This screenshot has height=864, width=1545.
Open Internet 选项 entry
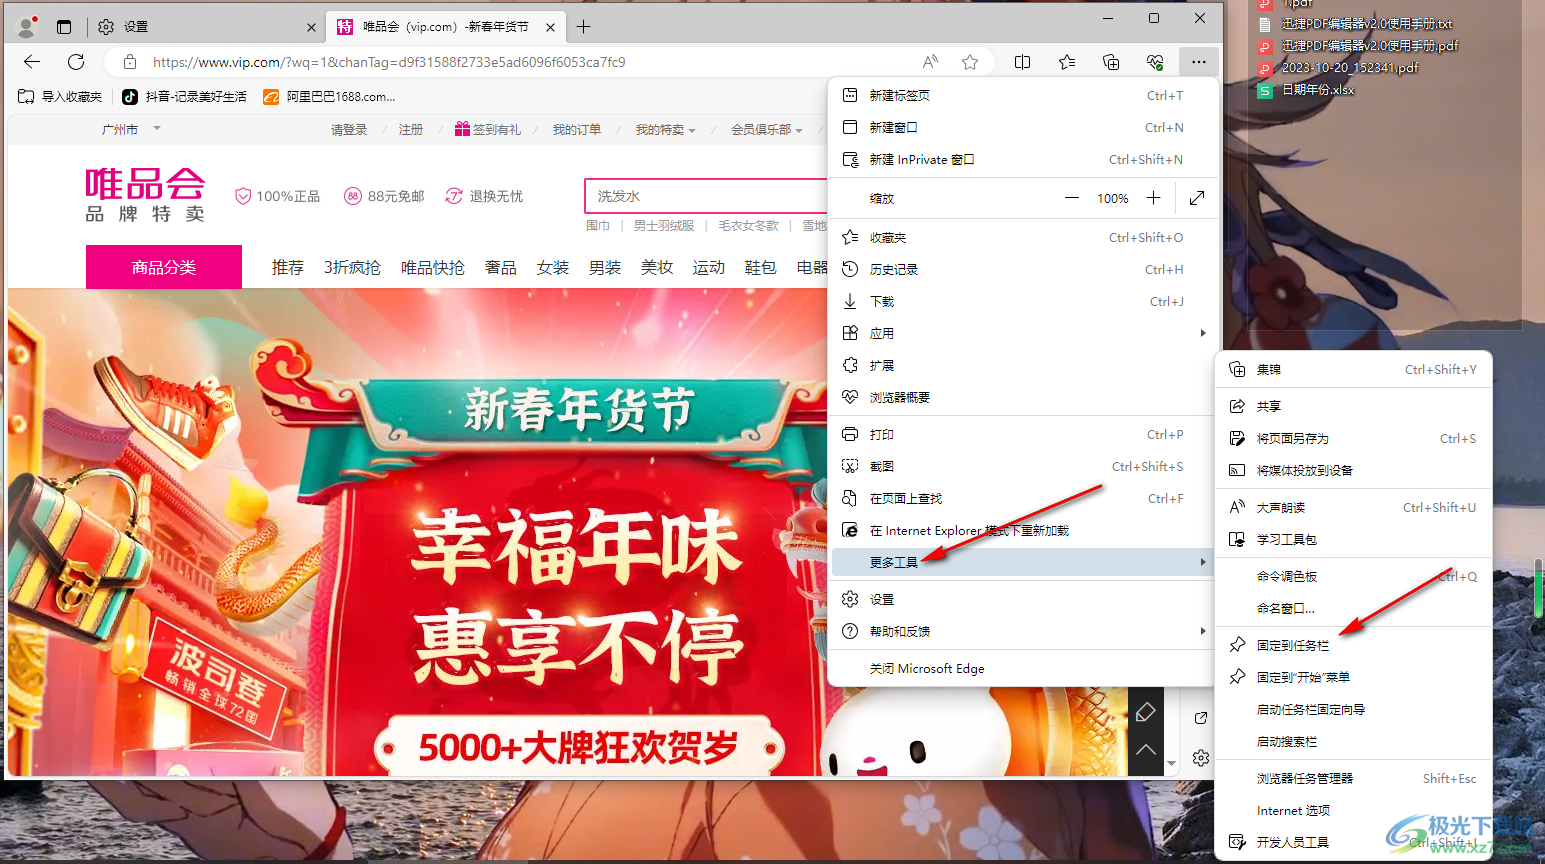[x=1353, y=810]
